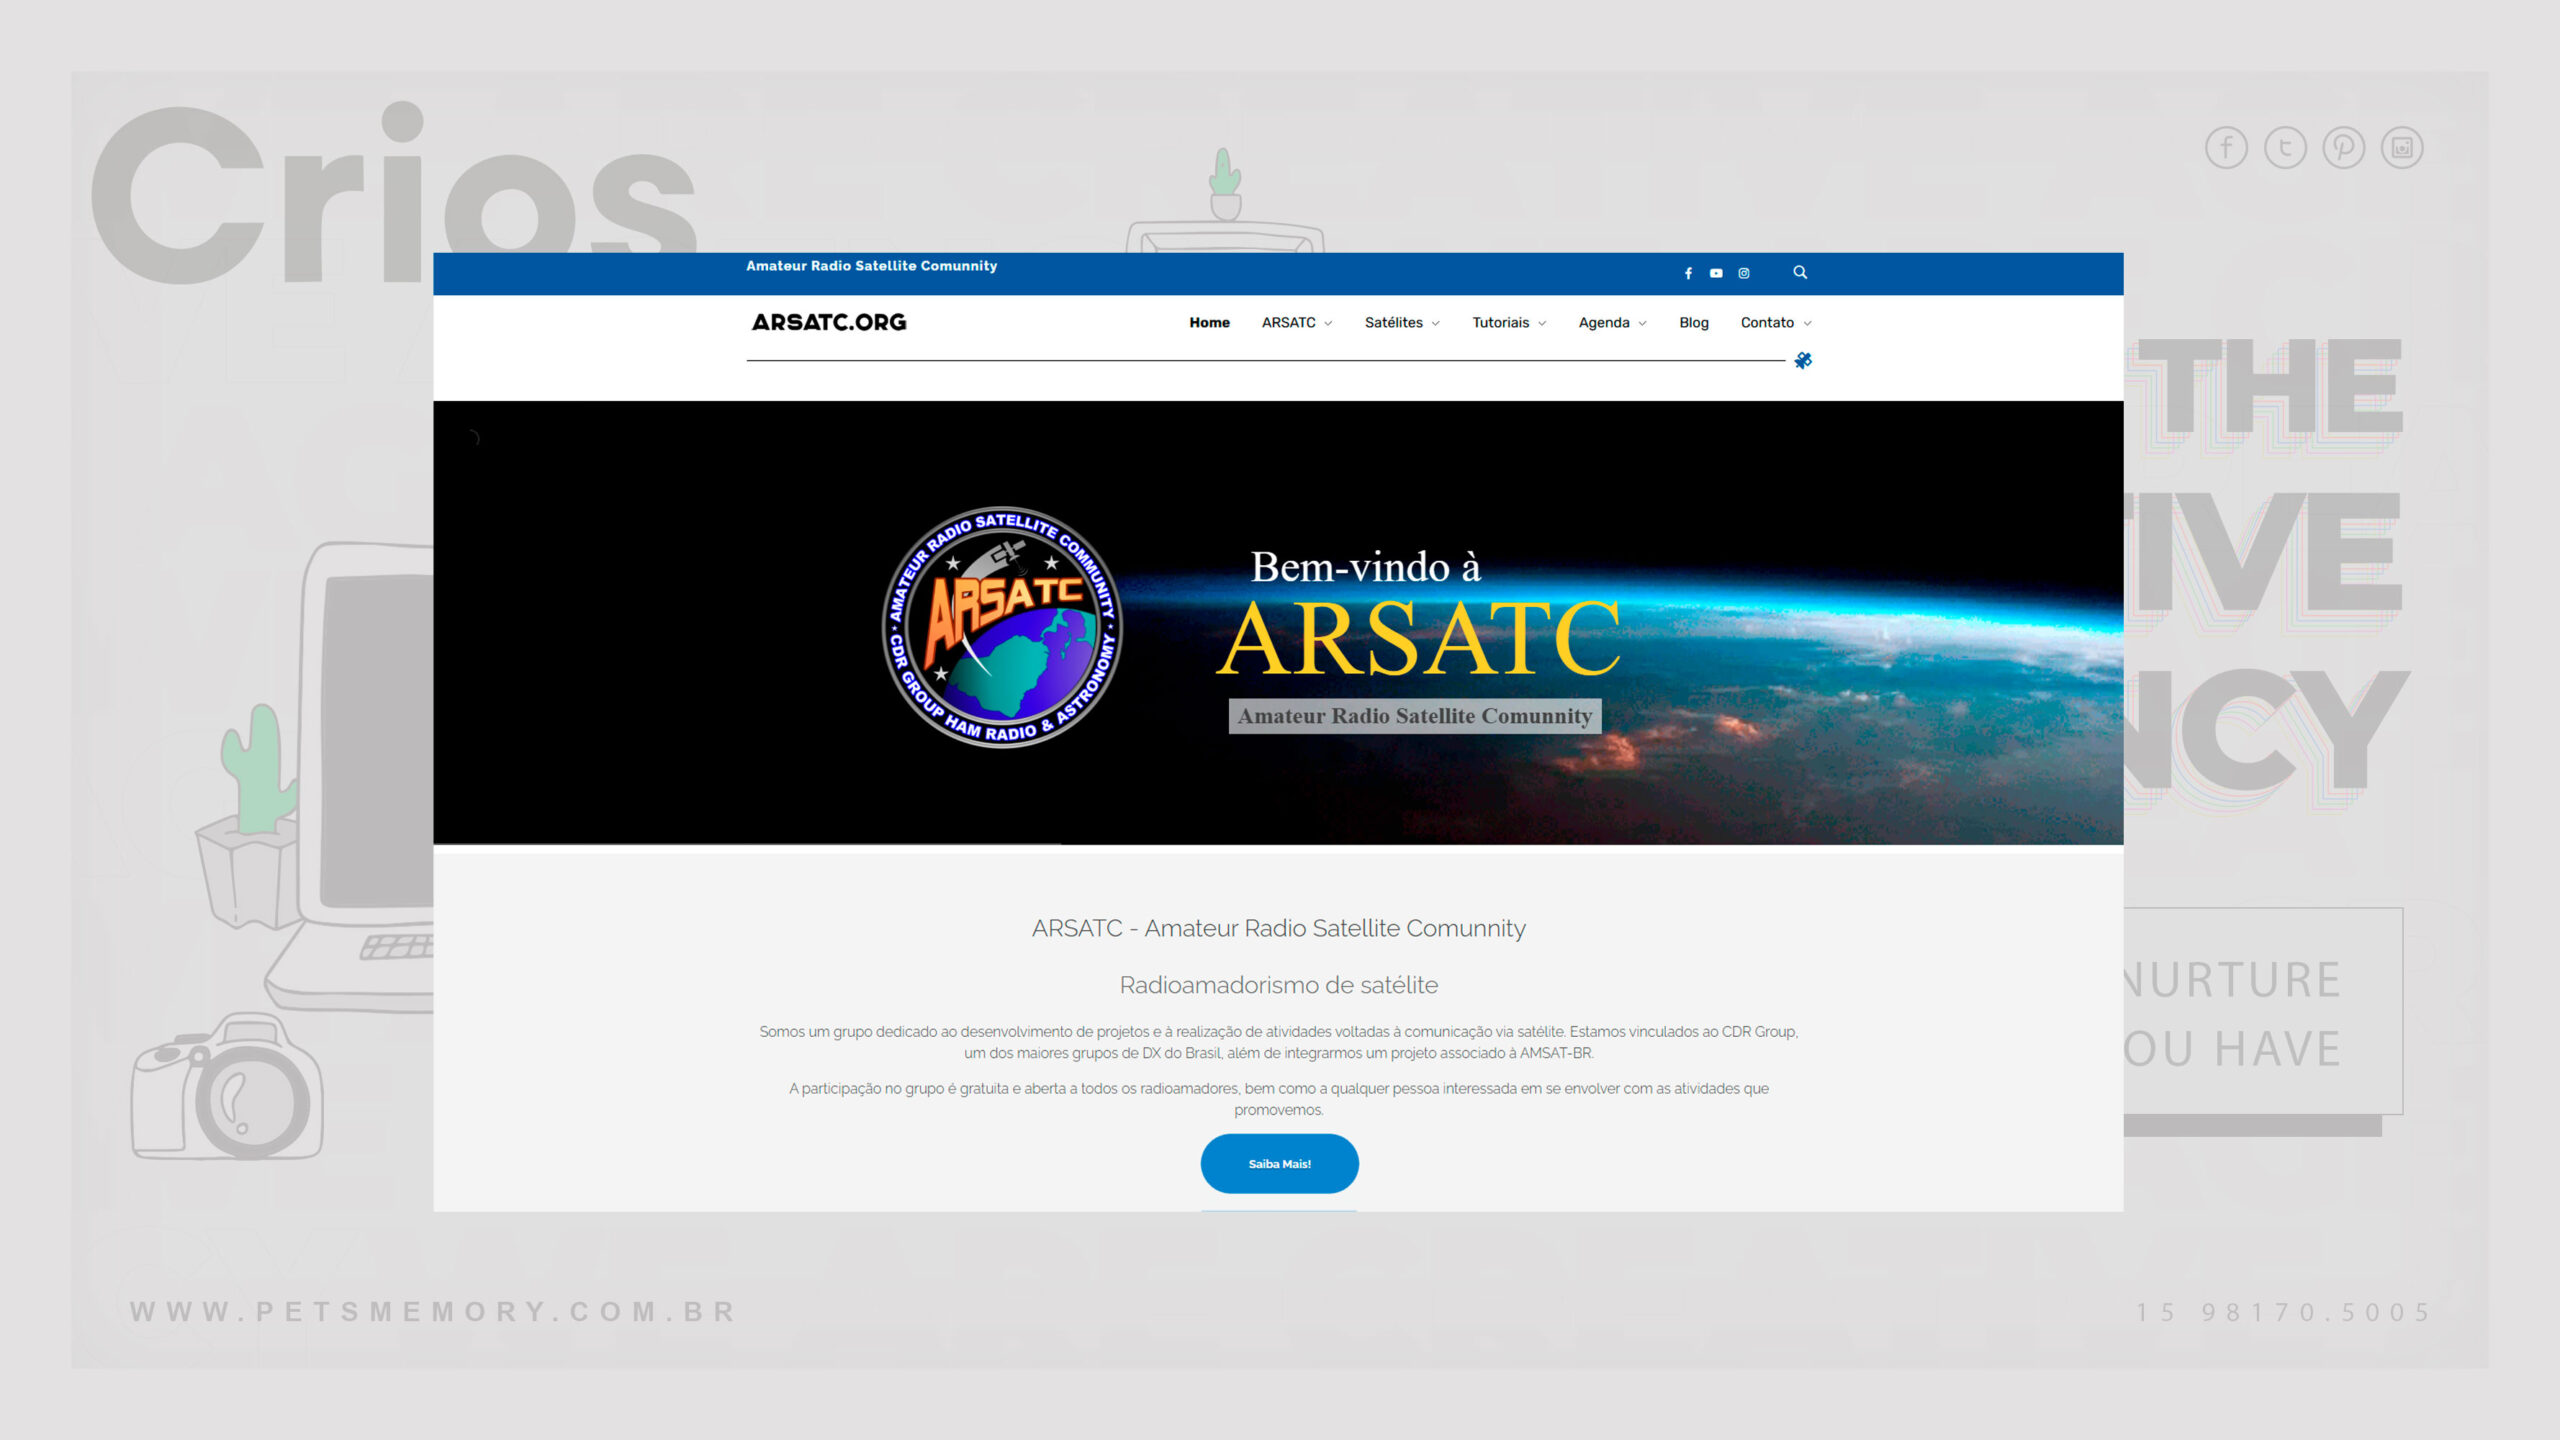Click the large yellow ARSATC banner title
The width and height of the screenshot is (2560, 1440).
[x=1417, y=639]
